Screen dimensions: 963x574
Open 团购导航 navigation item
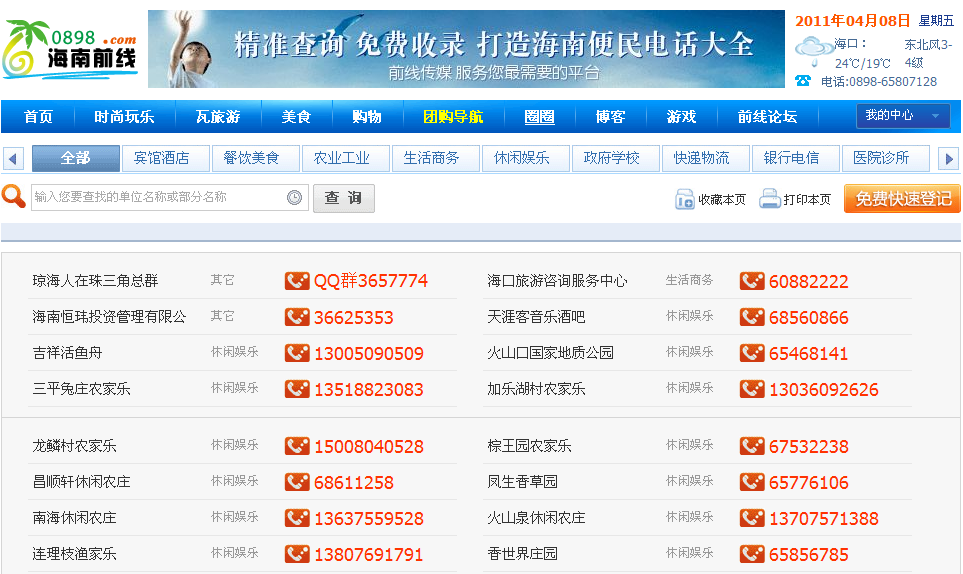pos(453,117)
